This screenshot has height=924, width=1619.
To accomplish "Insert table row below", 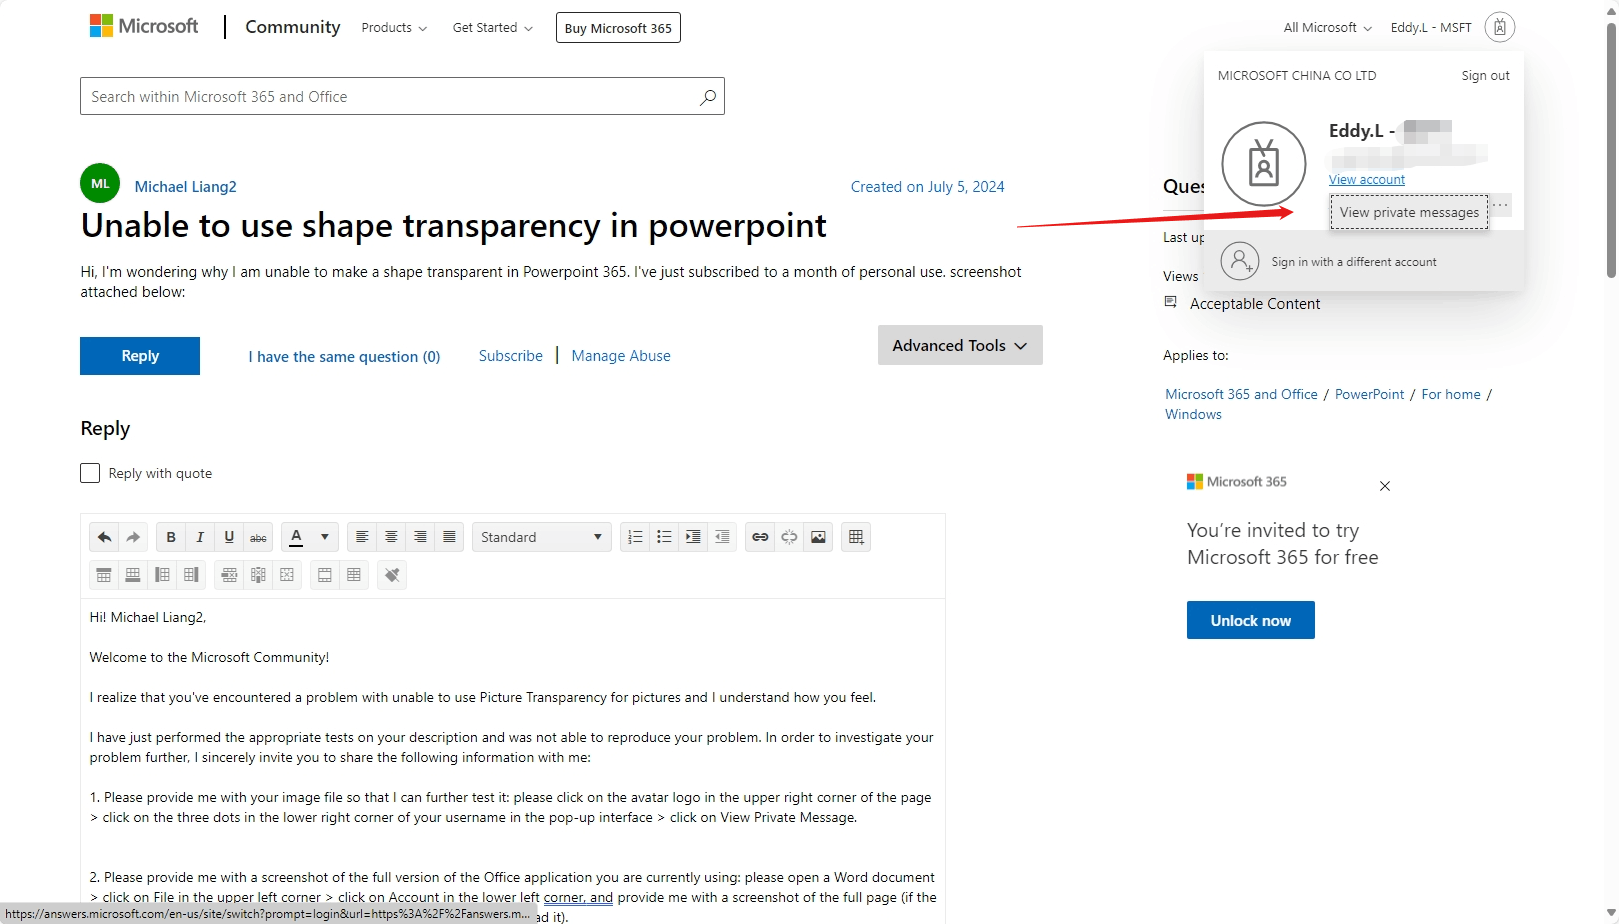I will click(x=133, y=575).
